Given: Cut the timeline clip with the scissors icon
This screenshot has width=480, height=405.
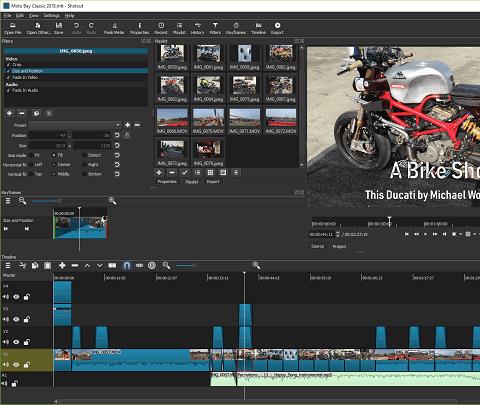Looking at the screenshot, I should click(x=23, y=265).
